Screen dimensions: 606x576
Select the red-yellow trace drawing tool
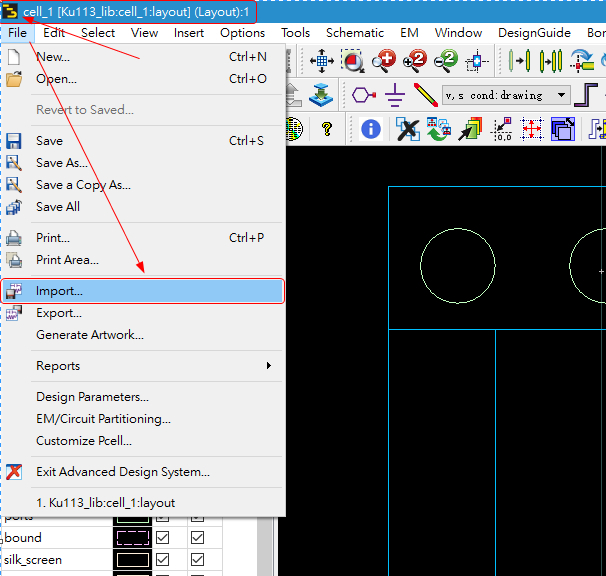[426, 95]
